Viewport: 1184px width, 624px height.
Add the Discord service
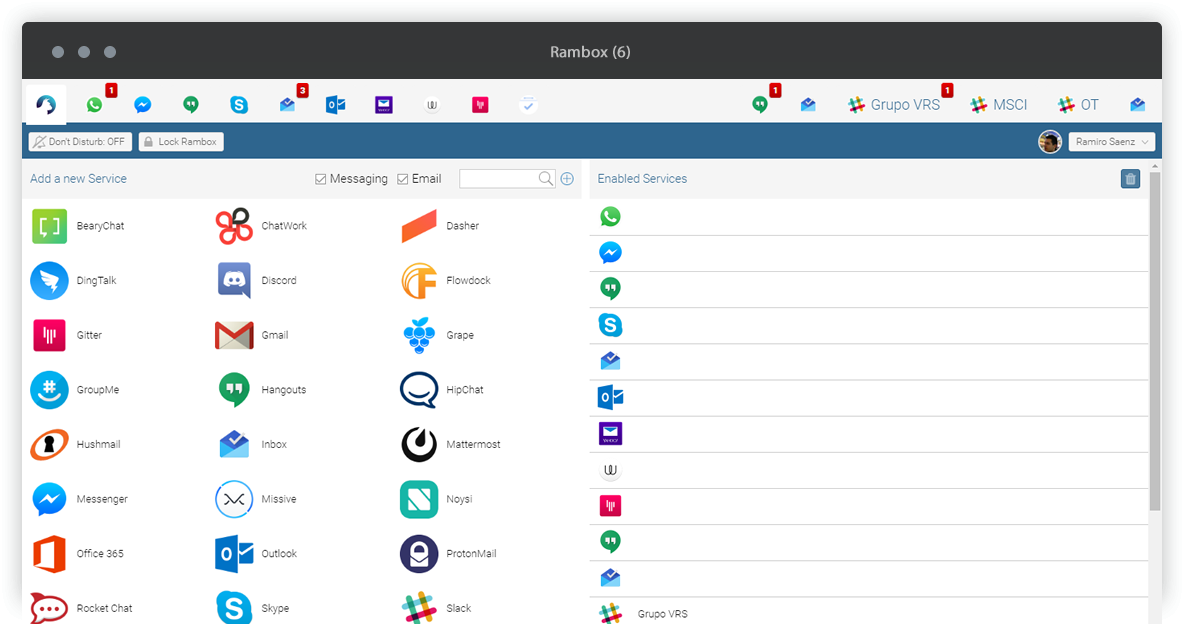coord(257,280)
